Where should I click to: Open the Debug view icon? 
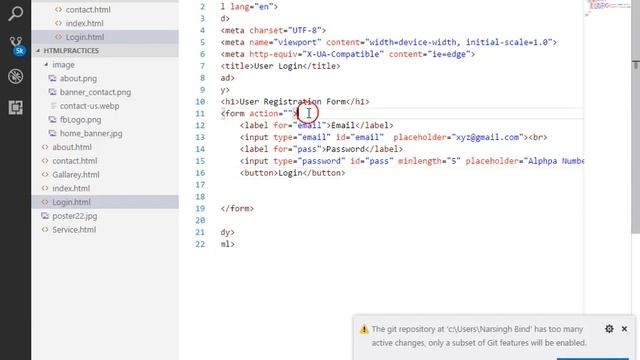pos(15,76)
